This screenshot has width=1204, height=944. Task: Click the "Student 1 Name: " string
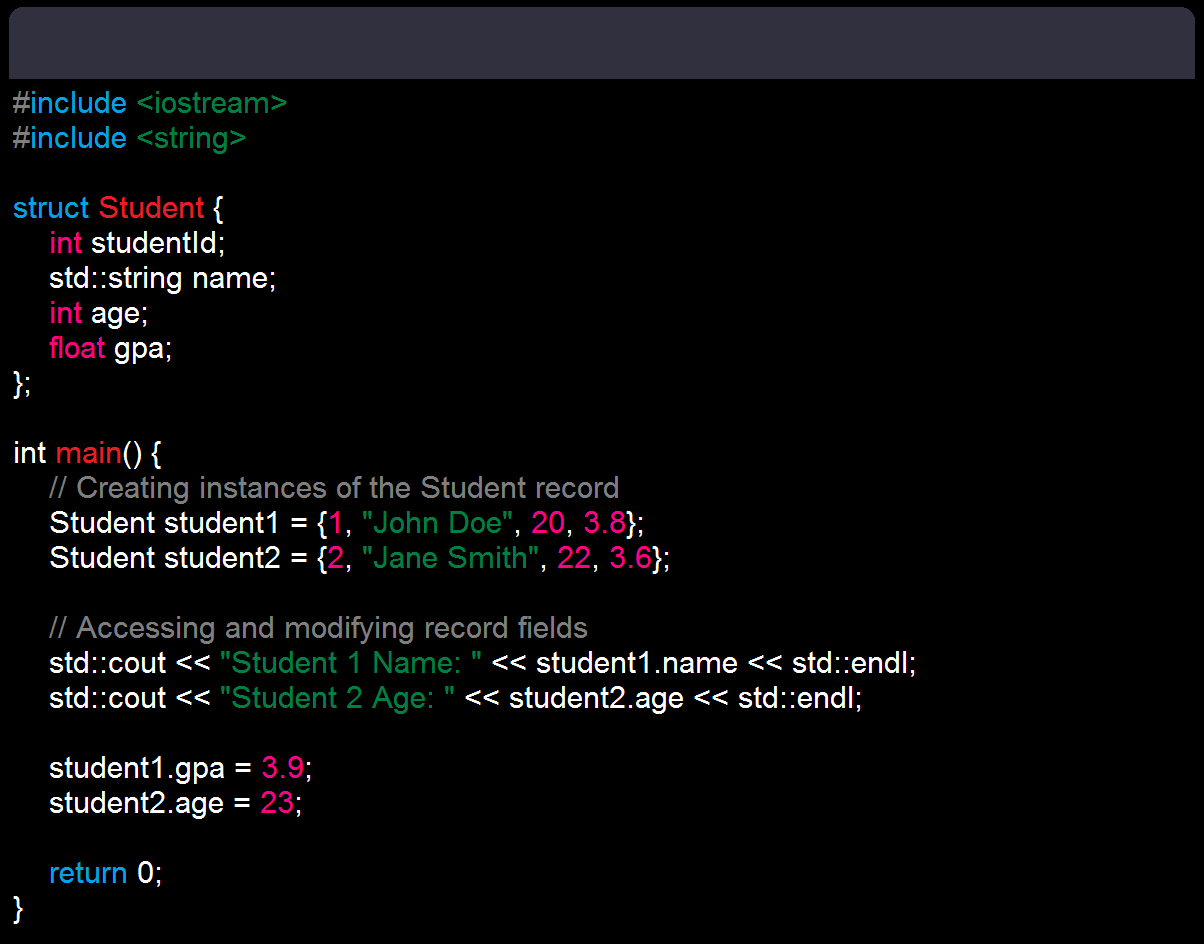[x=351, y=663]
